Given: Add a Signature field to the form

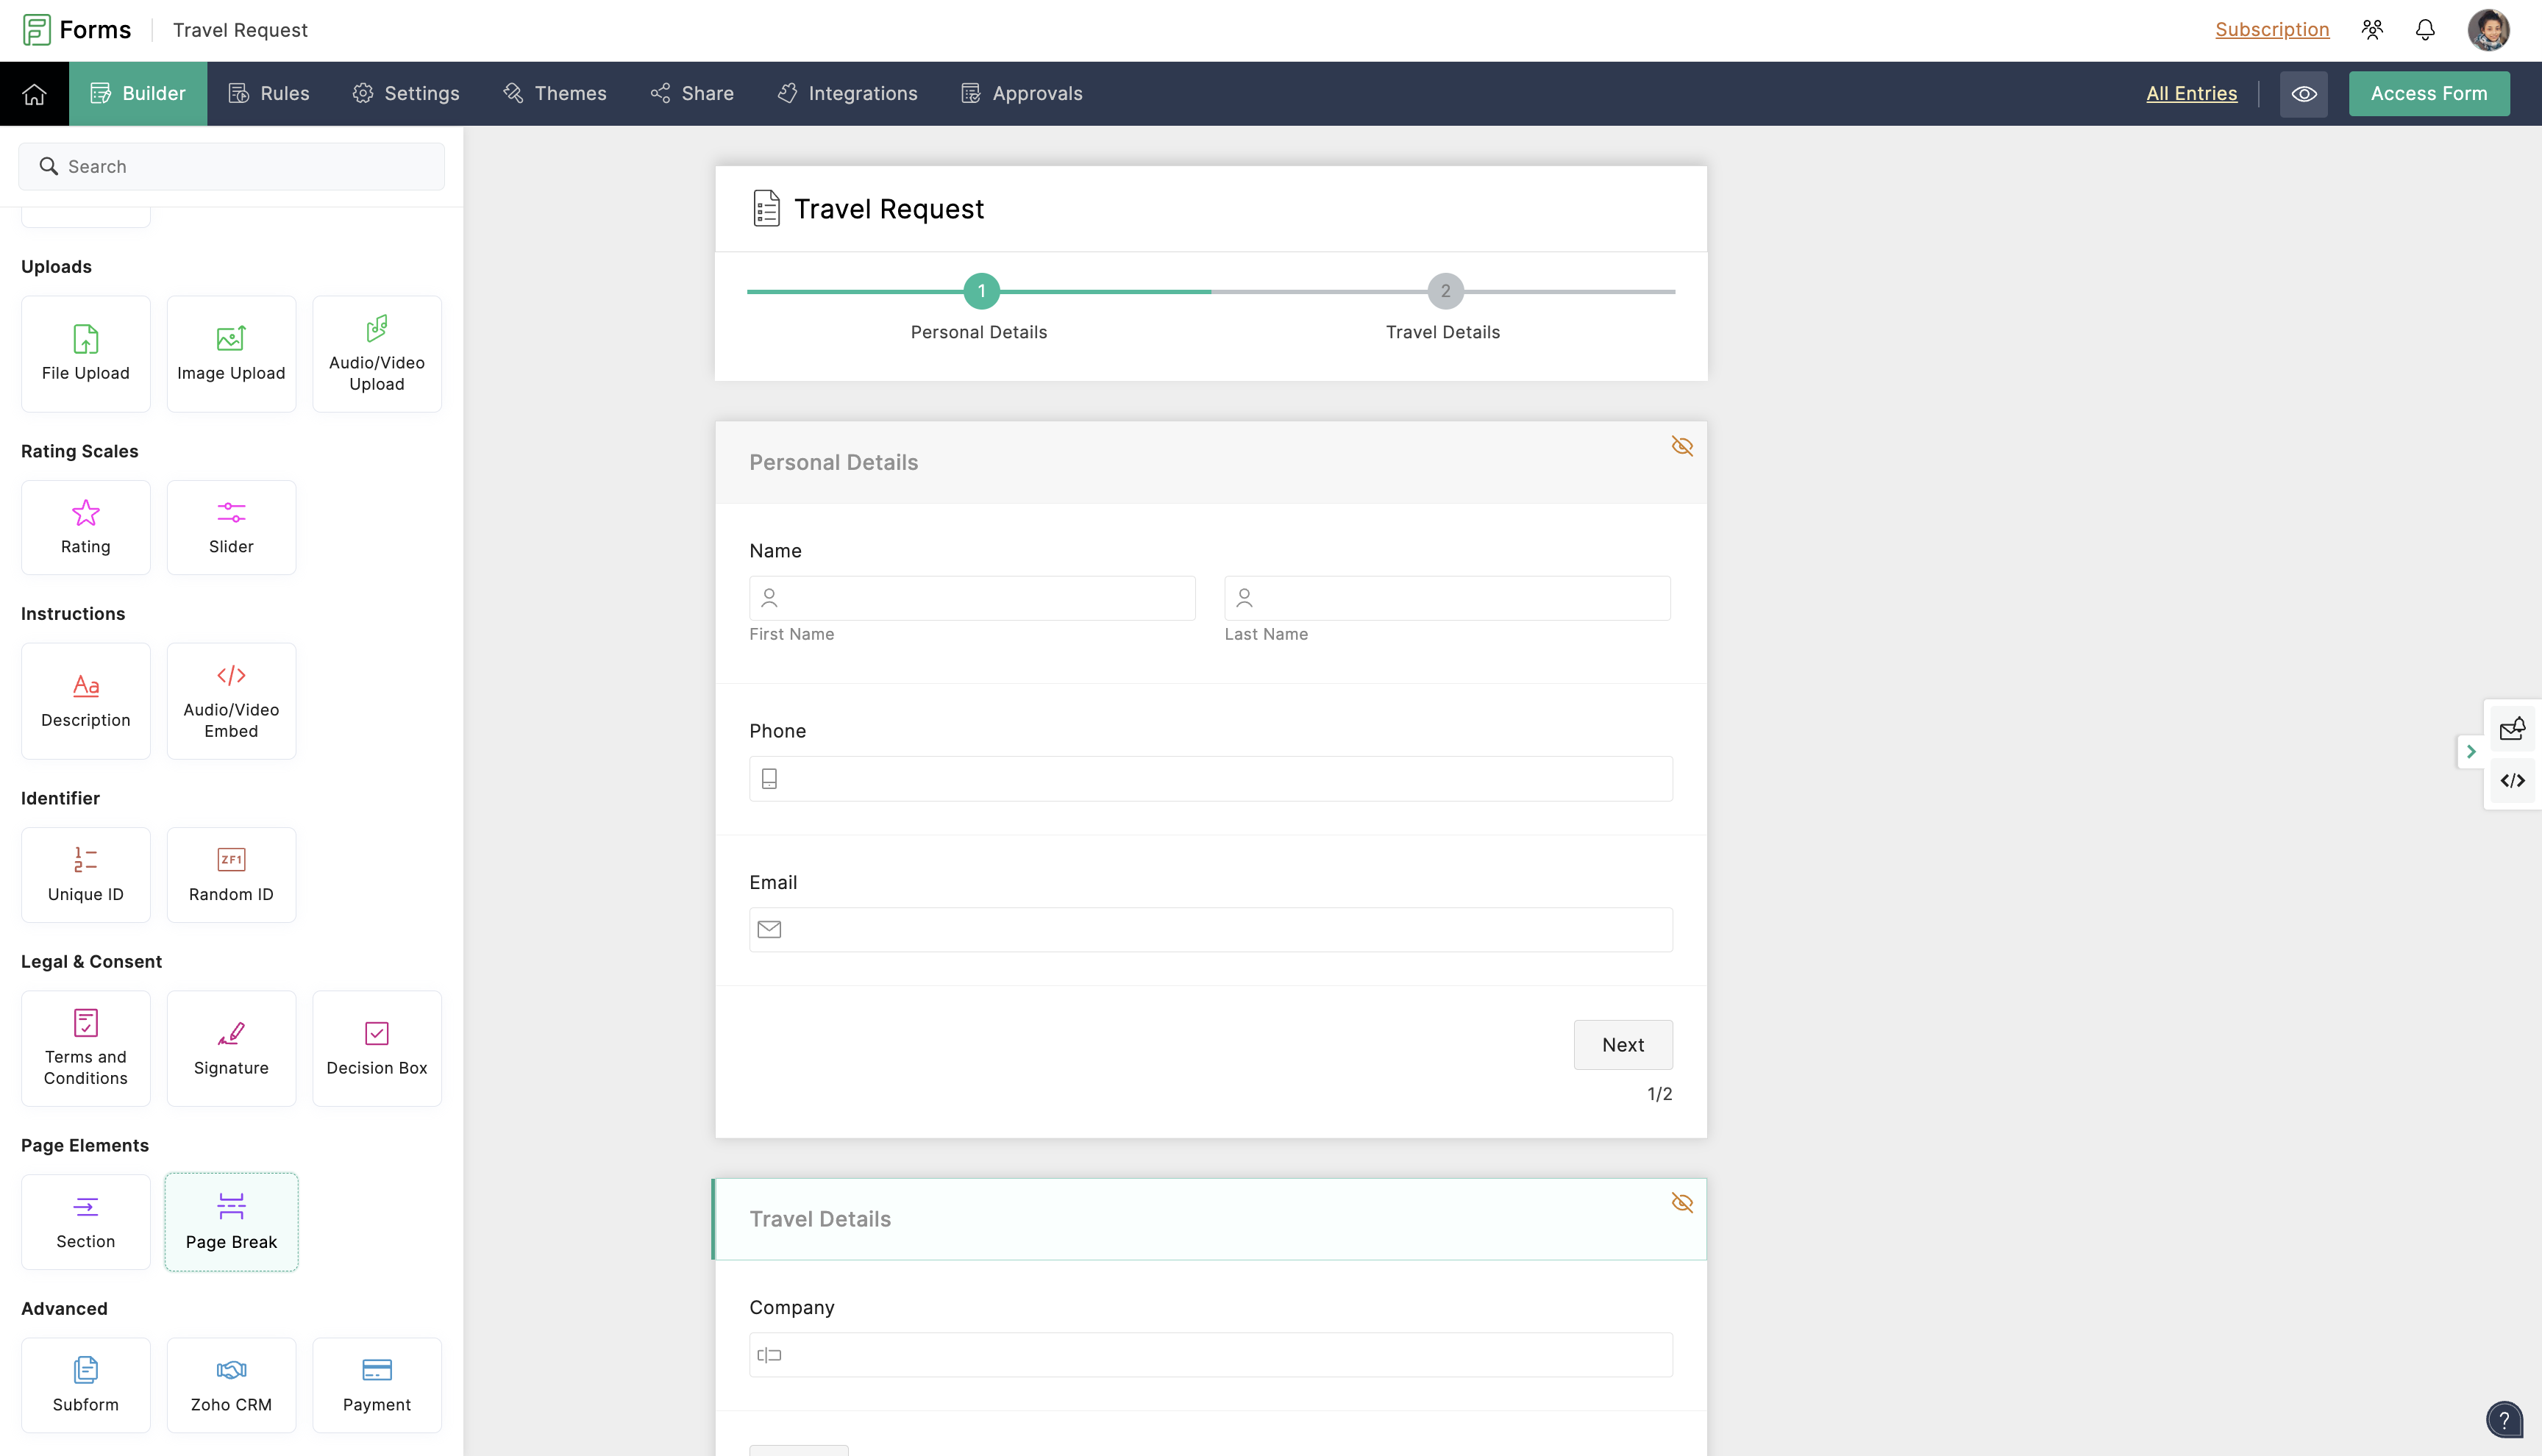Looking at the screenshot, I should pos(231,1048).
